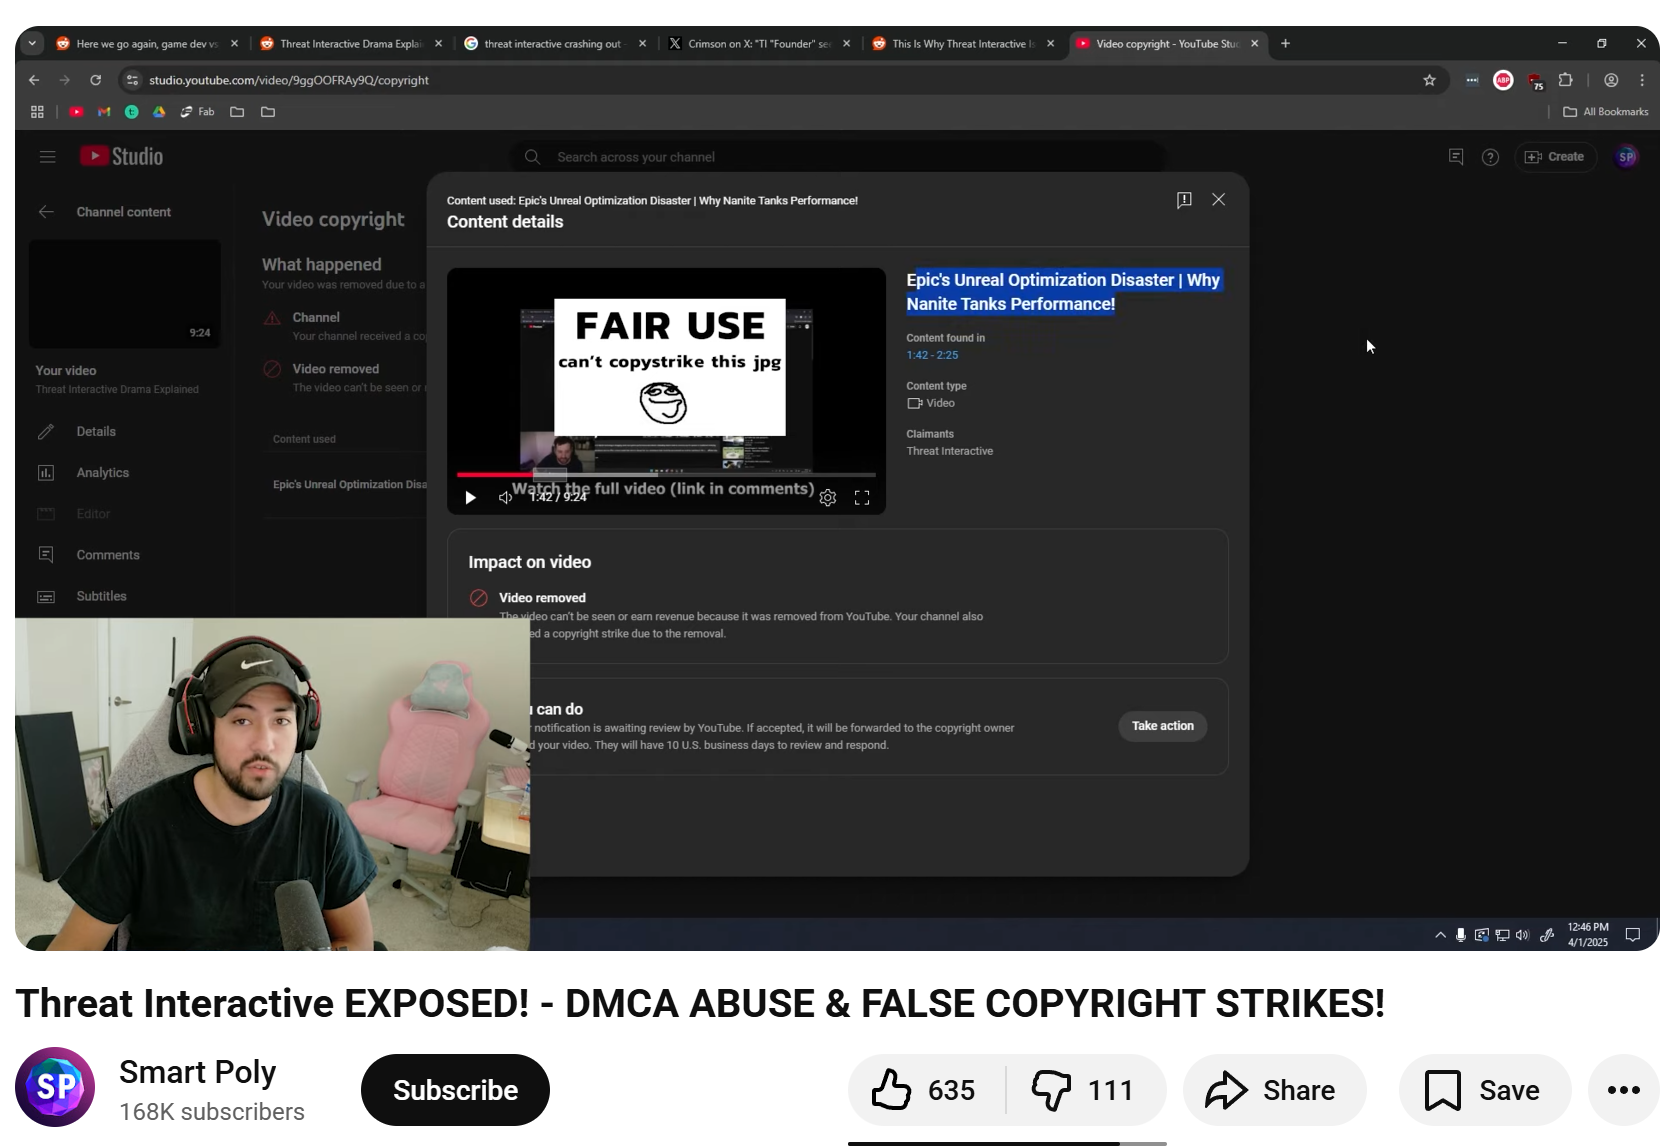Enter fullscreen on the preview player
The width and height of the screenshot is (1668, 1148).
(x=862, y=497)
